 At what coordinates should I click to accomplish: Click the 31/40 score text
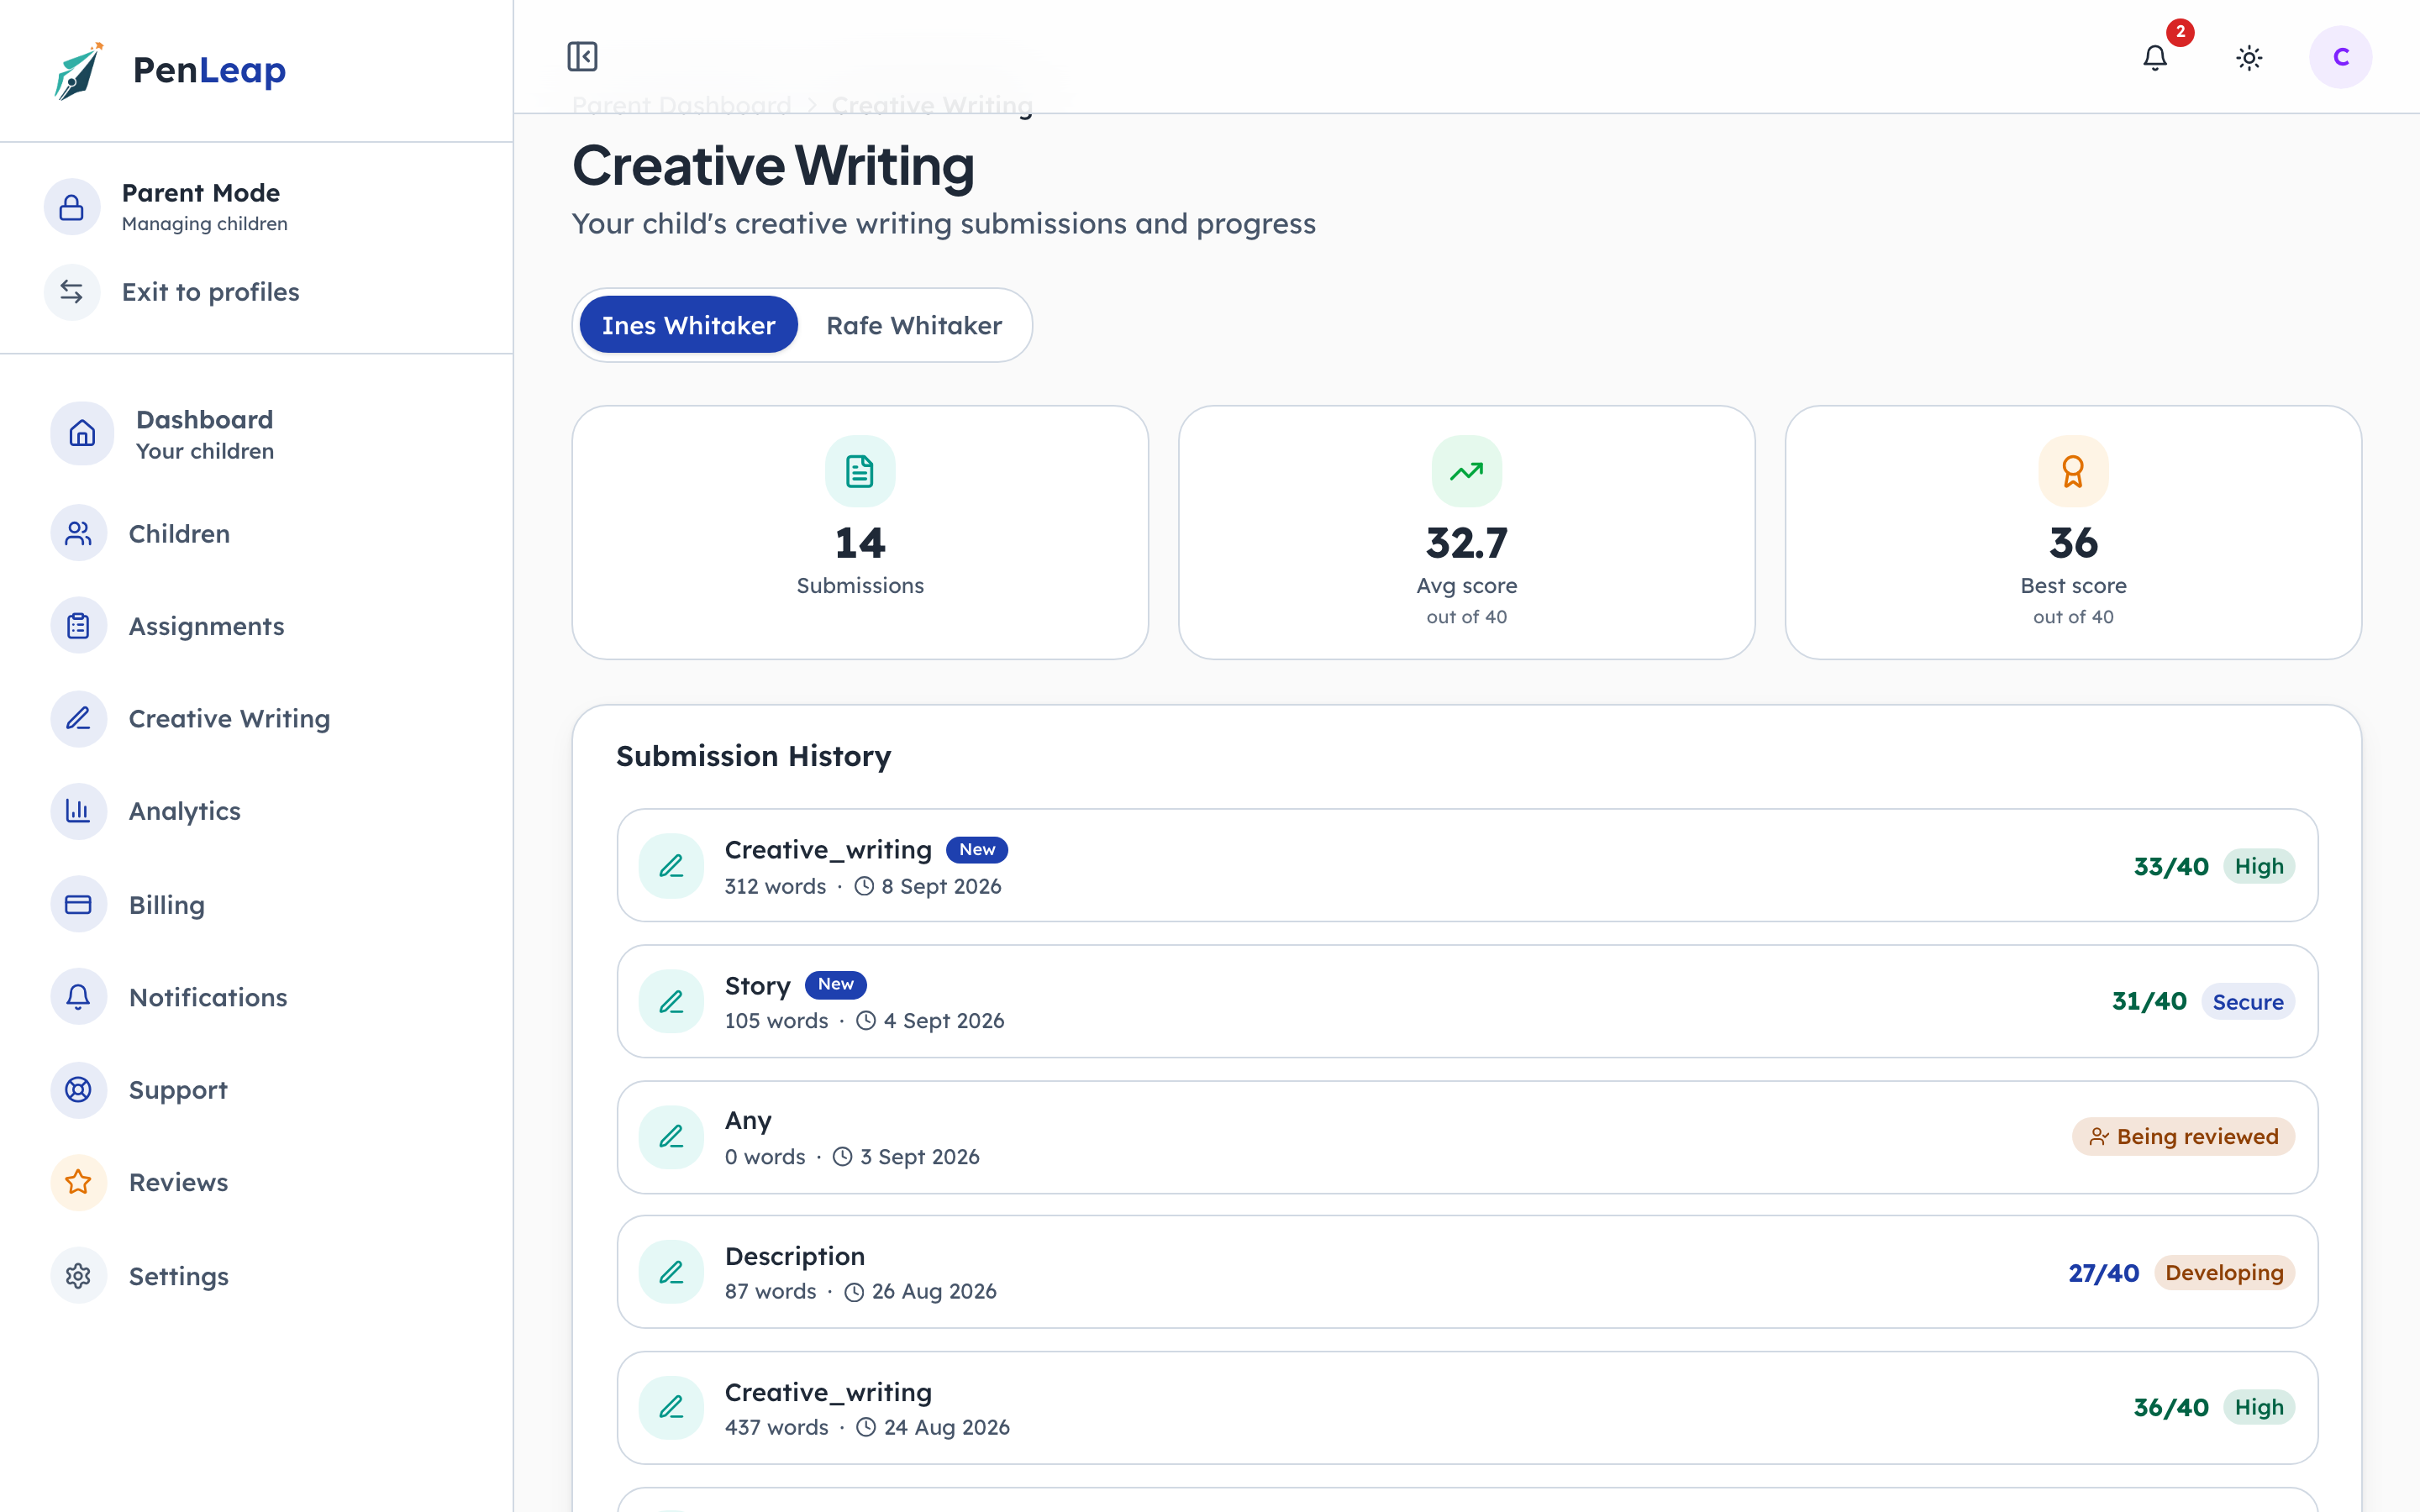click(x=2149, y=1002)
